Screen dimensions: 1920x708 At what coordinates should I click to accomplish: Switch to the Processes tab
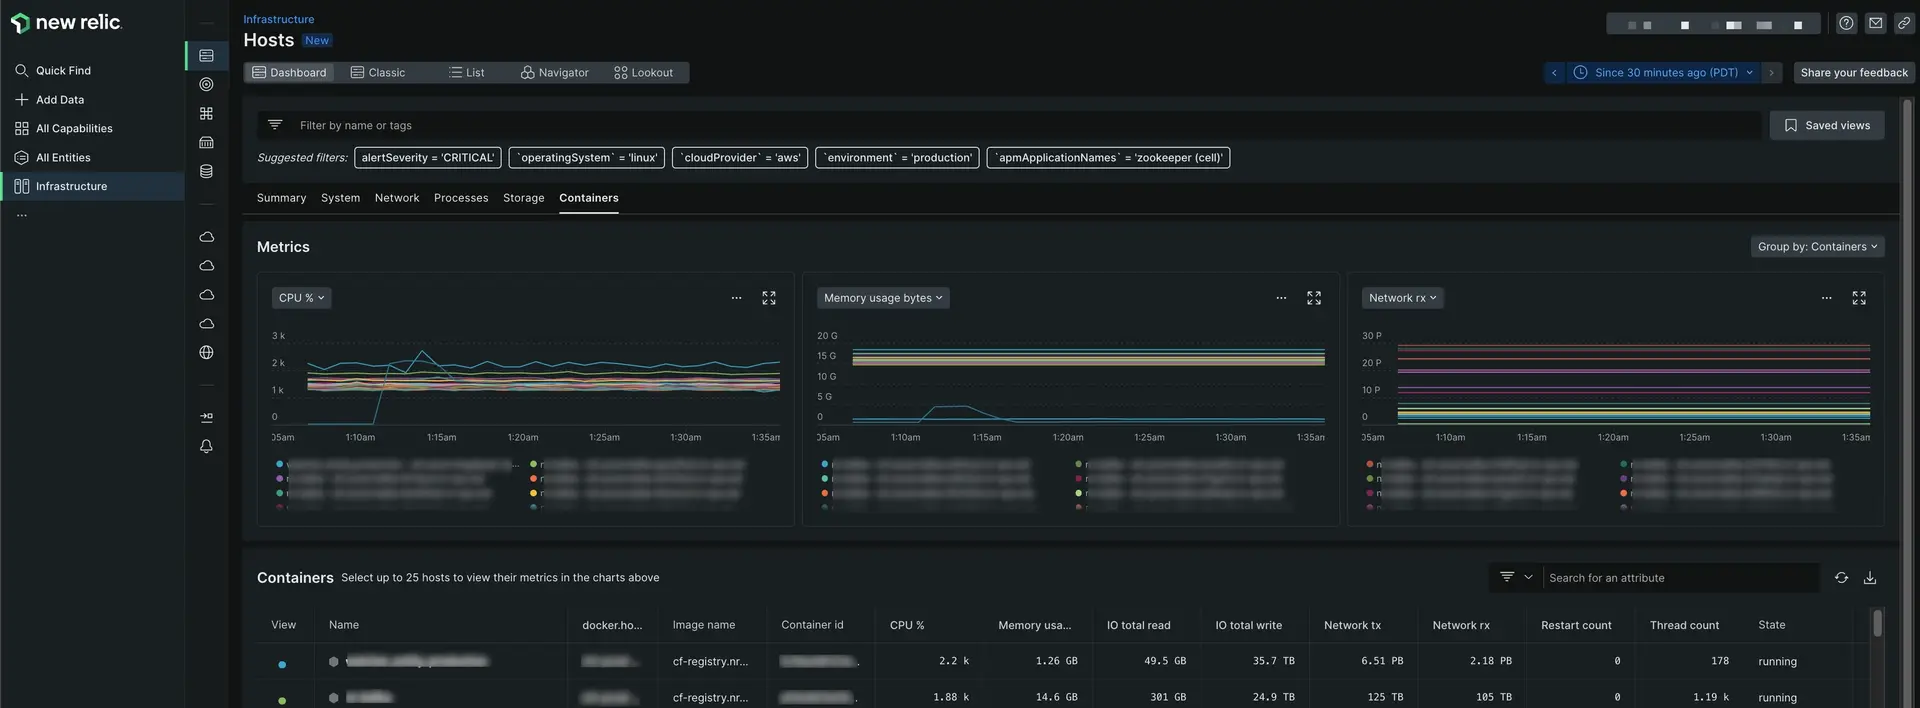coord(461,198)
